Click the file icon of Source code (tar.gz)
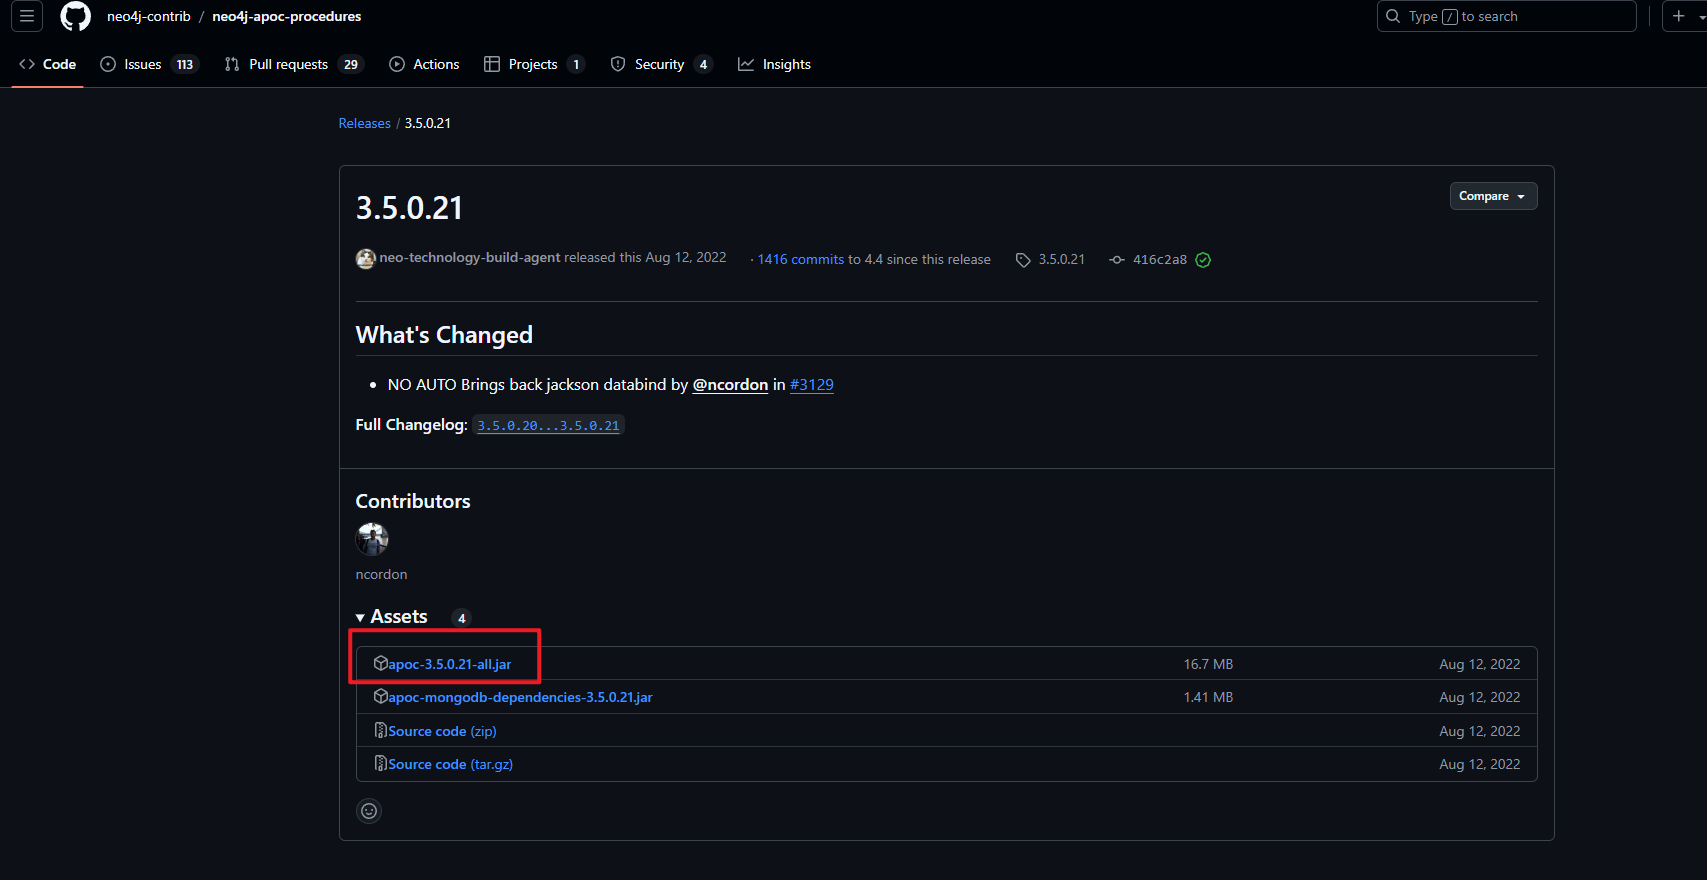 click(x=380, y=763)
